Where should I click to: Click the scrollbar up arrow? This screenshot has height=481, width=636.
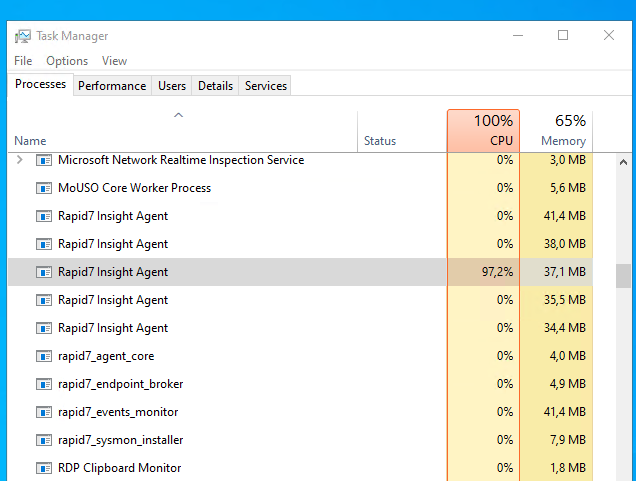[x=623, y=163]
